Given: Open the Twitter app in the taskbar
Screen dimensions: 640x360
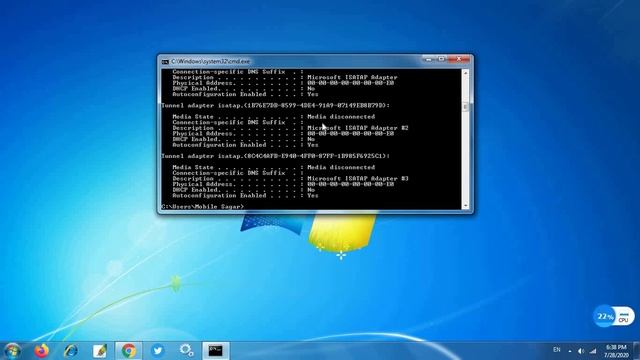Looking at the screenshot, I should [x=158, y=351].
